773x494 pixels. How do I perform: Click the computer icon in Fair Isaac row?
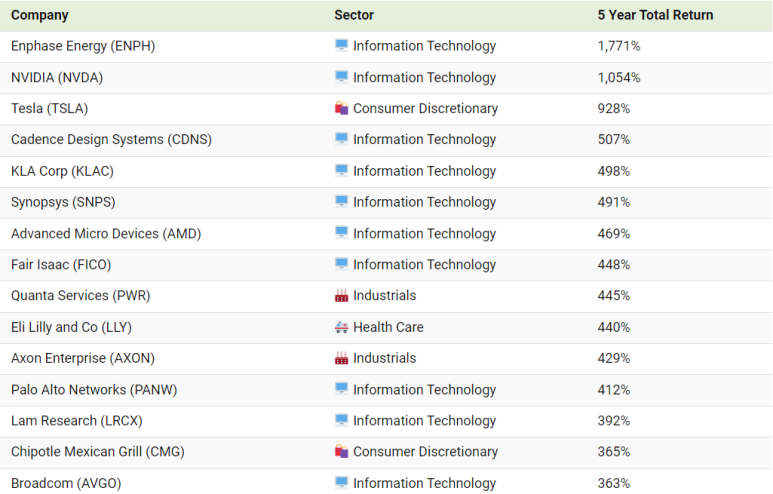tap(341, 264)
